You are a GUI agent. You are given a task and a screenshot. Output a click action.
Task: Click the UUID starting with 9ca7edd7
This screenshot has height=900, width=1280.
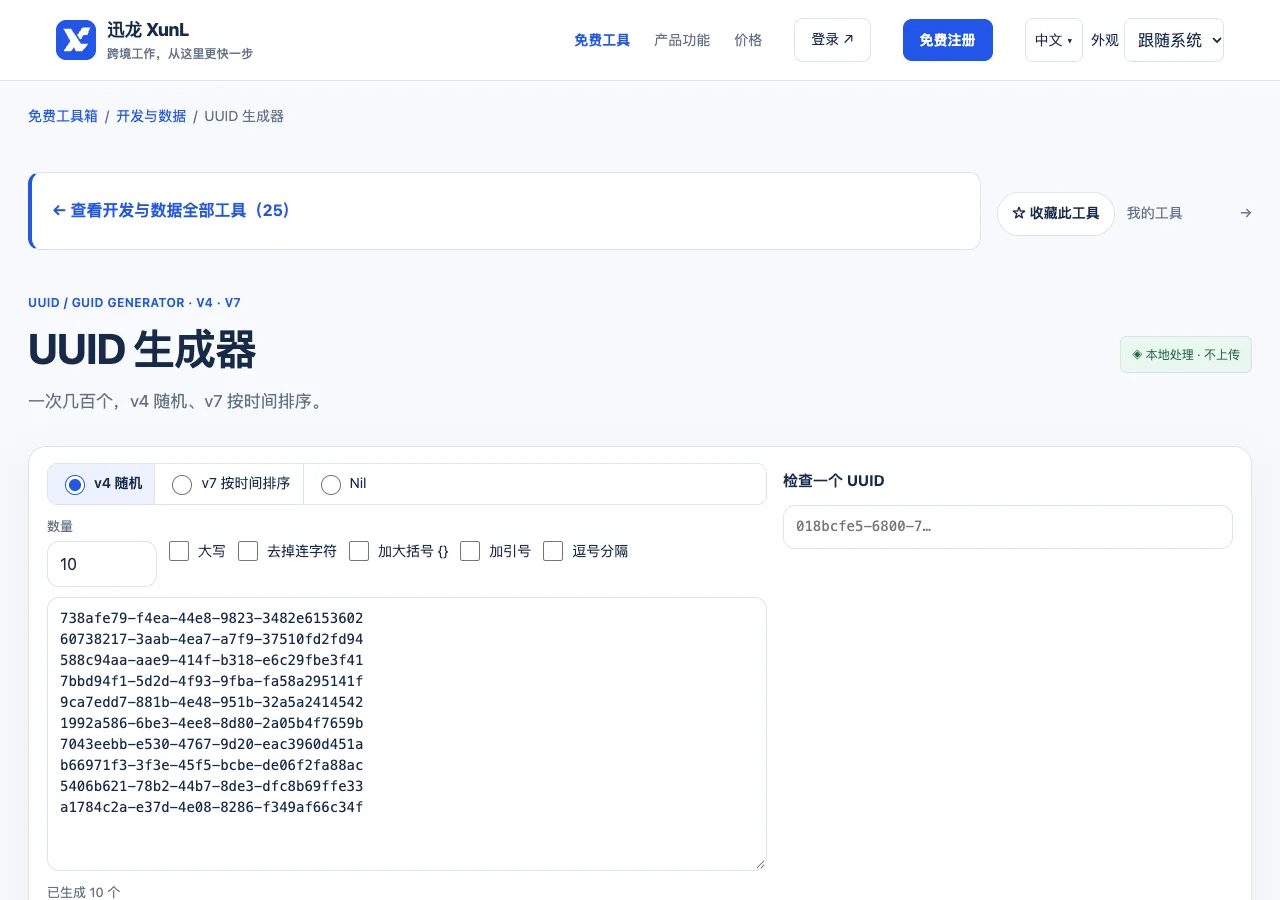tap(212, 702)
